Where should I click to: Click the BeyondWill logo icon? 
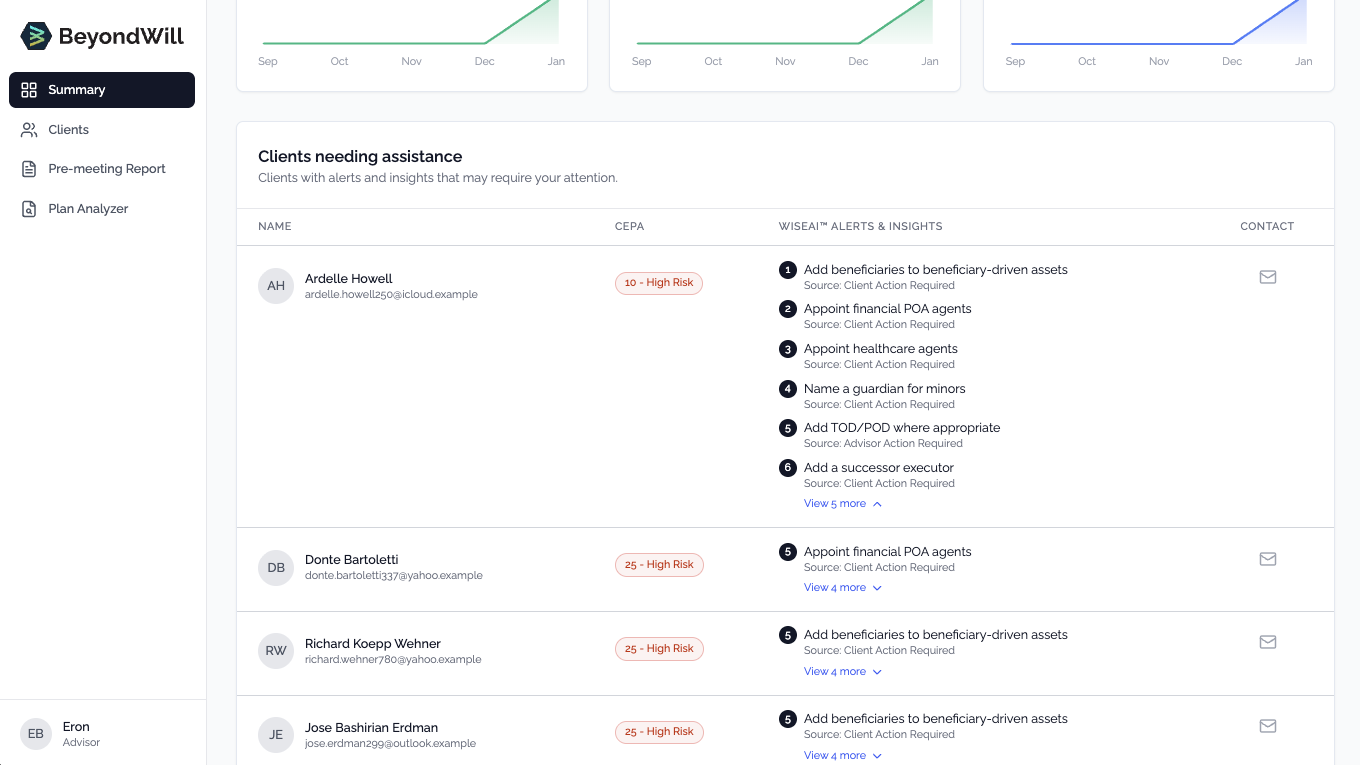coord(36,36)
